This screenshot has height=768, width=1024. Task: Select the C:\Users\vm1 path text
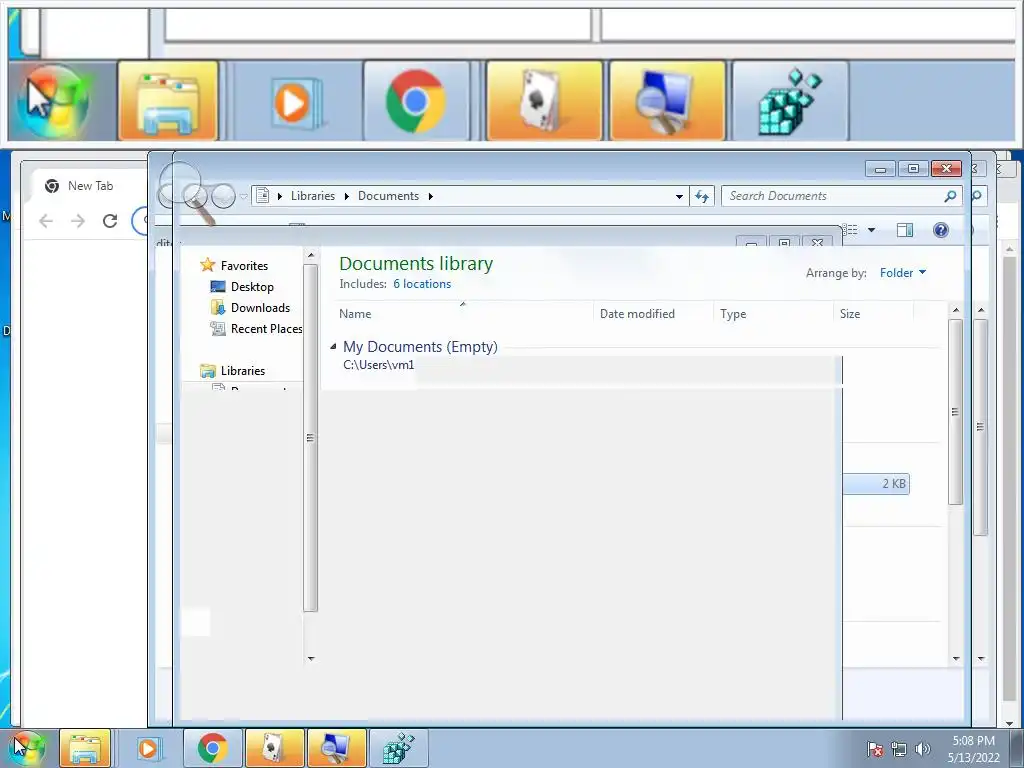[379, 365]
